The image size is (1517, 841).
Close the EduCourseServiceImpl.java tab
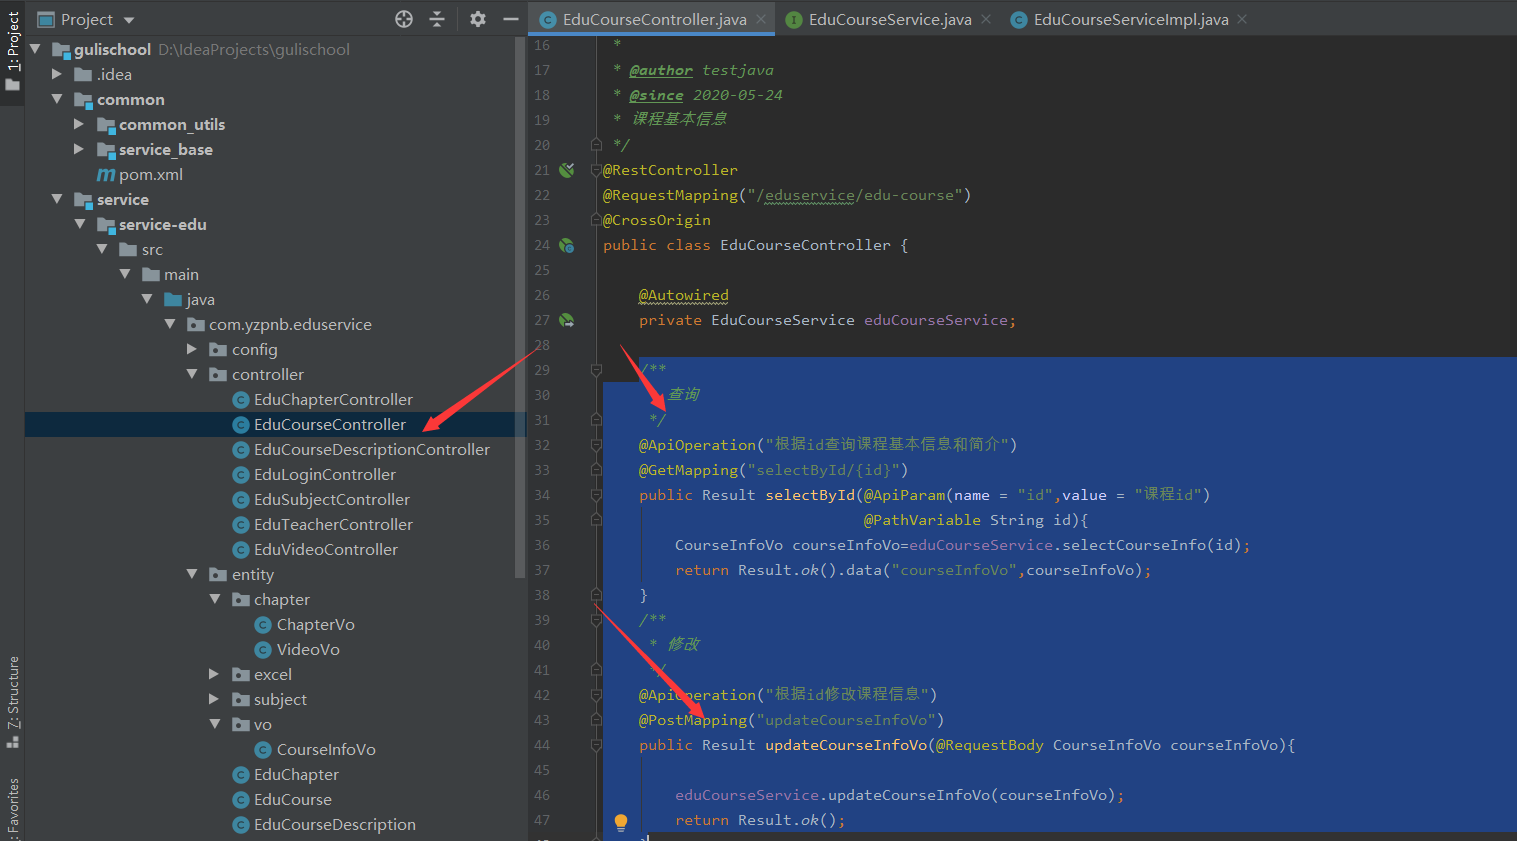click(1242, 19)
